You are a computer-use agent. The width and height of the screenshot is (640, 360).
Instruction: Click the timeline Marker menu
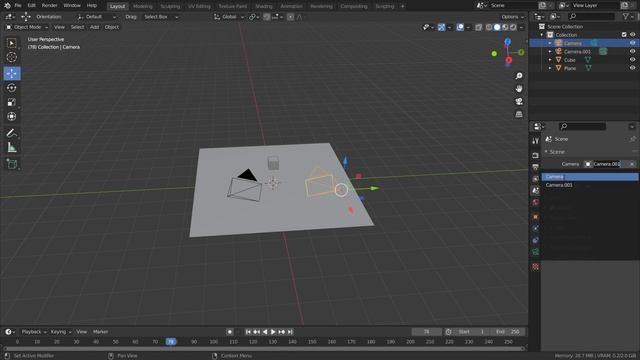pos(100,332)
